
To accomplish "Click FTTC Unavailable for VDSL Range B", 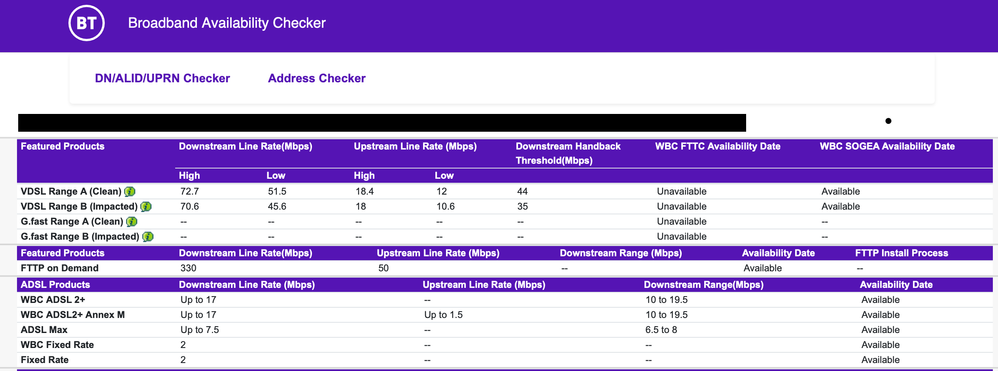I will pos(682,207).
